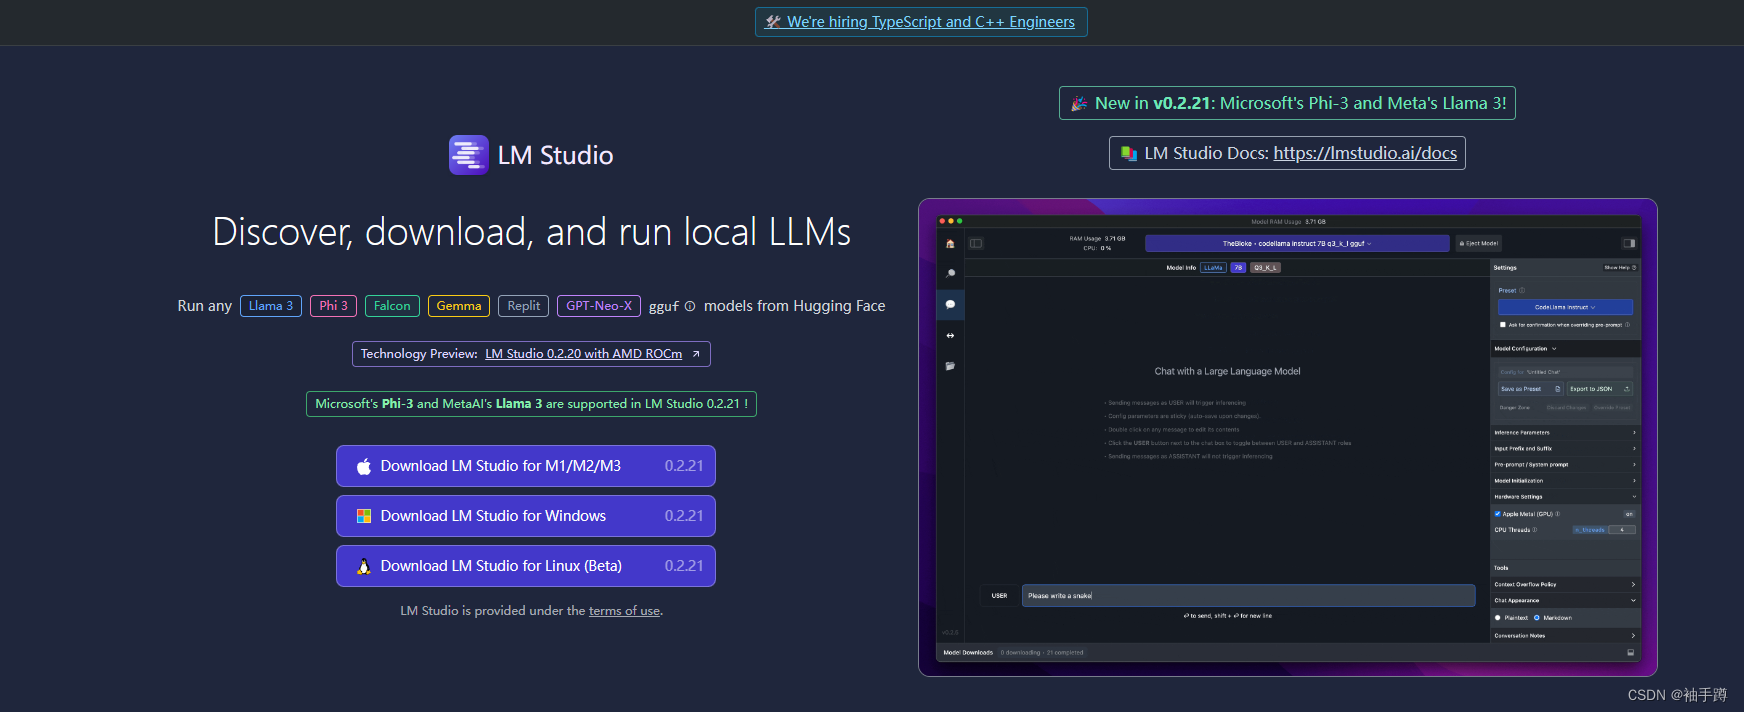Click the icon beside LM Studio Docs

(1129, 153)
